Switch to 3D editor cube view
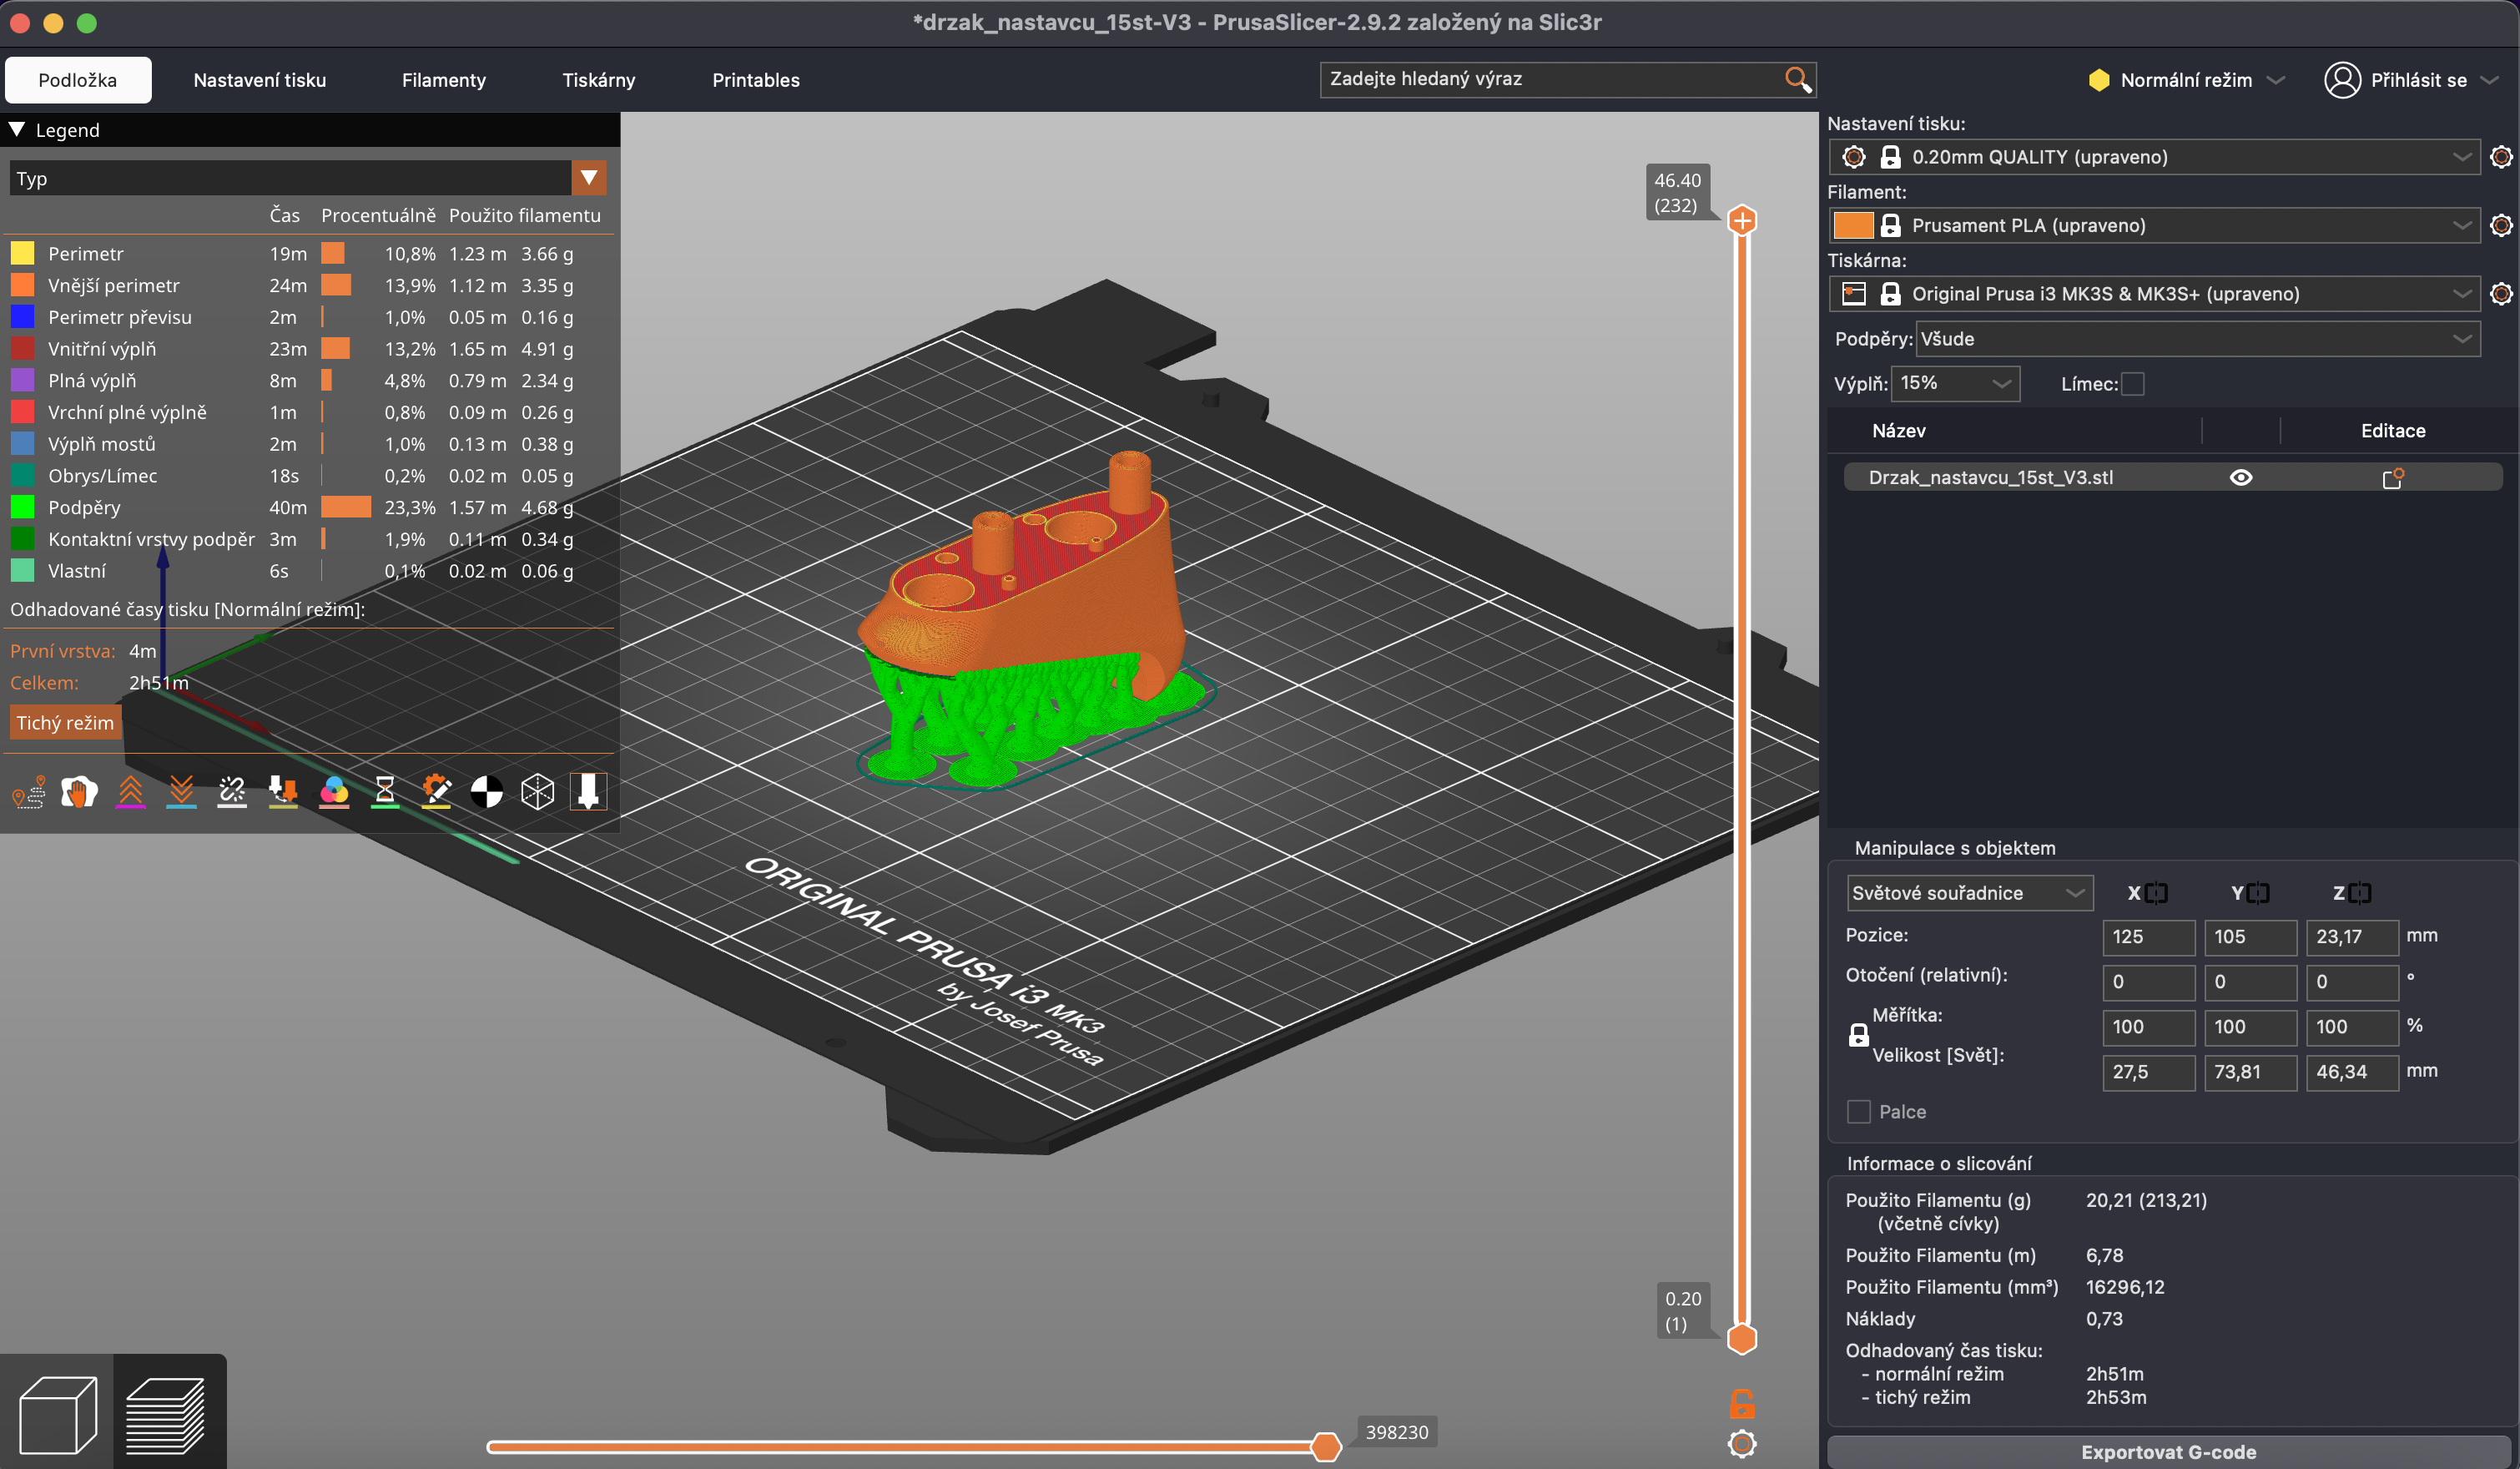This screenshot has height=1469, width=2520. pos(57,1414)
